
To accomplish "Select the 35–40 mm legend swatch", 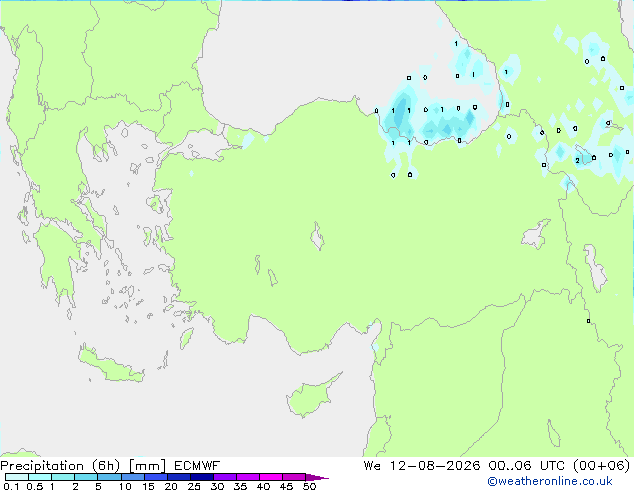I will coord(247,477).
